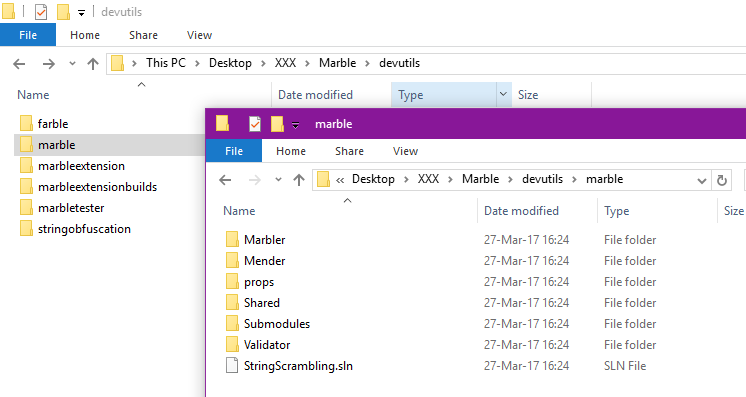Sort by Name column in devutils window
746x397 pixels.
pyautogui.click(x=33, y=95)
